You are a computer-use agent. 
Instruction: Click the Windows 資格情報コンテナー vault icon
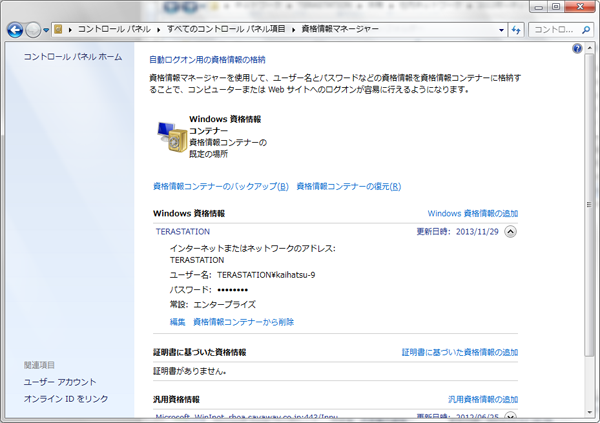click(x=172, y=137)
